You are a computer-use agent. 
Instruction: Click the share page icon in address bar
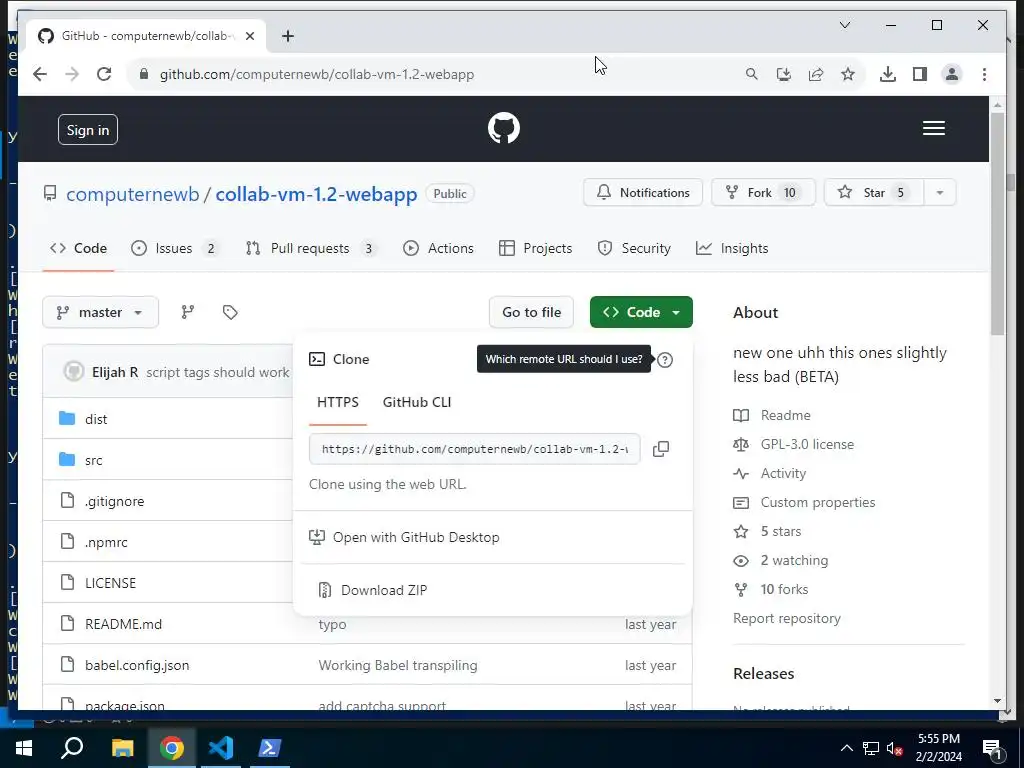tap(816, 74)
